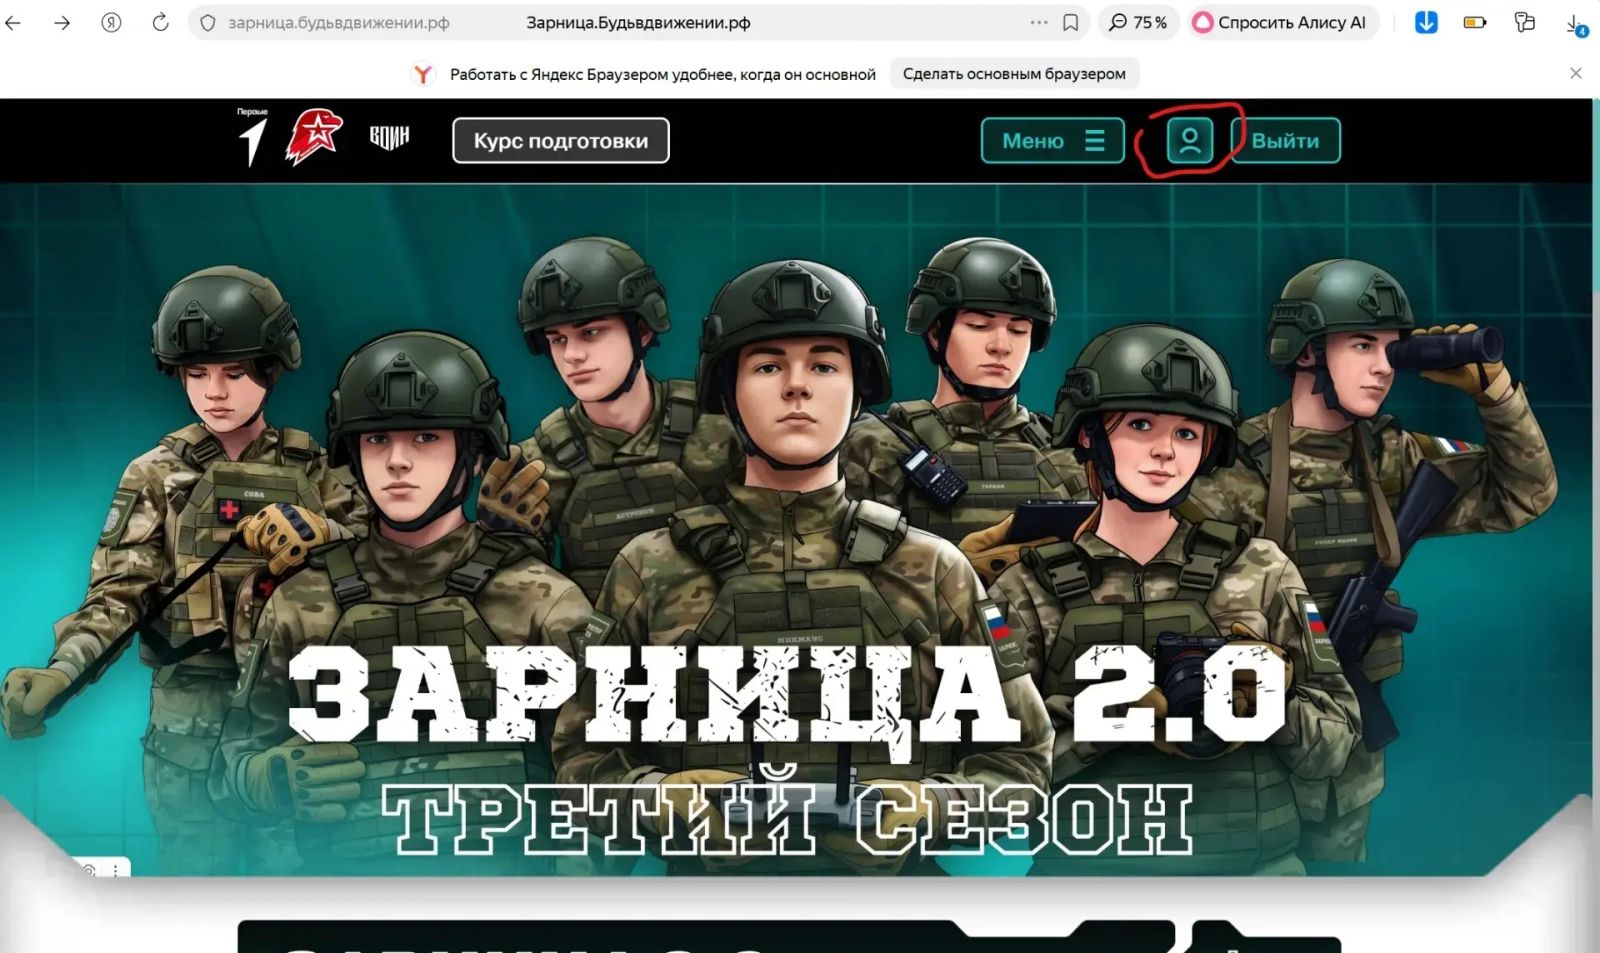The height and width of the screenshot is (953, 1600).
Task: Click the browser forward arrow
Action: click(62, 22)
